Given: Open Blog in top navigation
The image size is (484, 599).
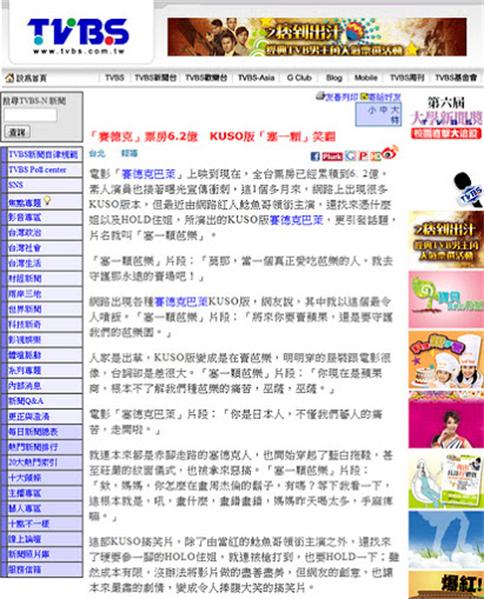Looking at the screenshot, I should (x=334, y=78).
